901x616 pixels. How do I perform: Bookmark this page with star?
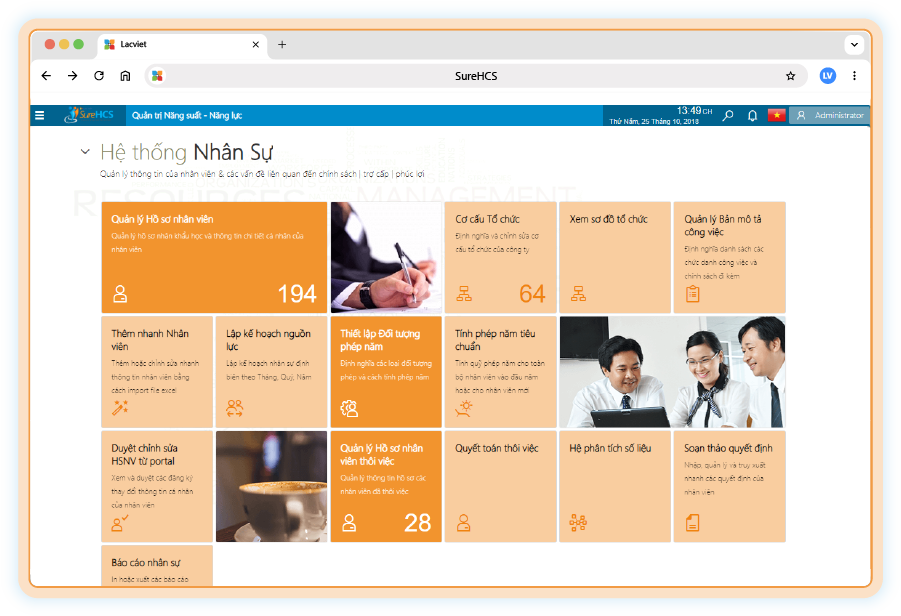791,76
